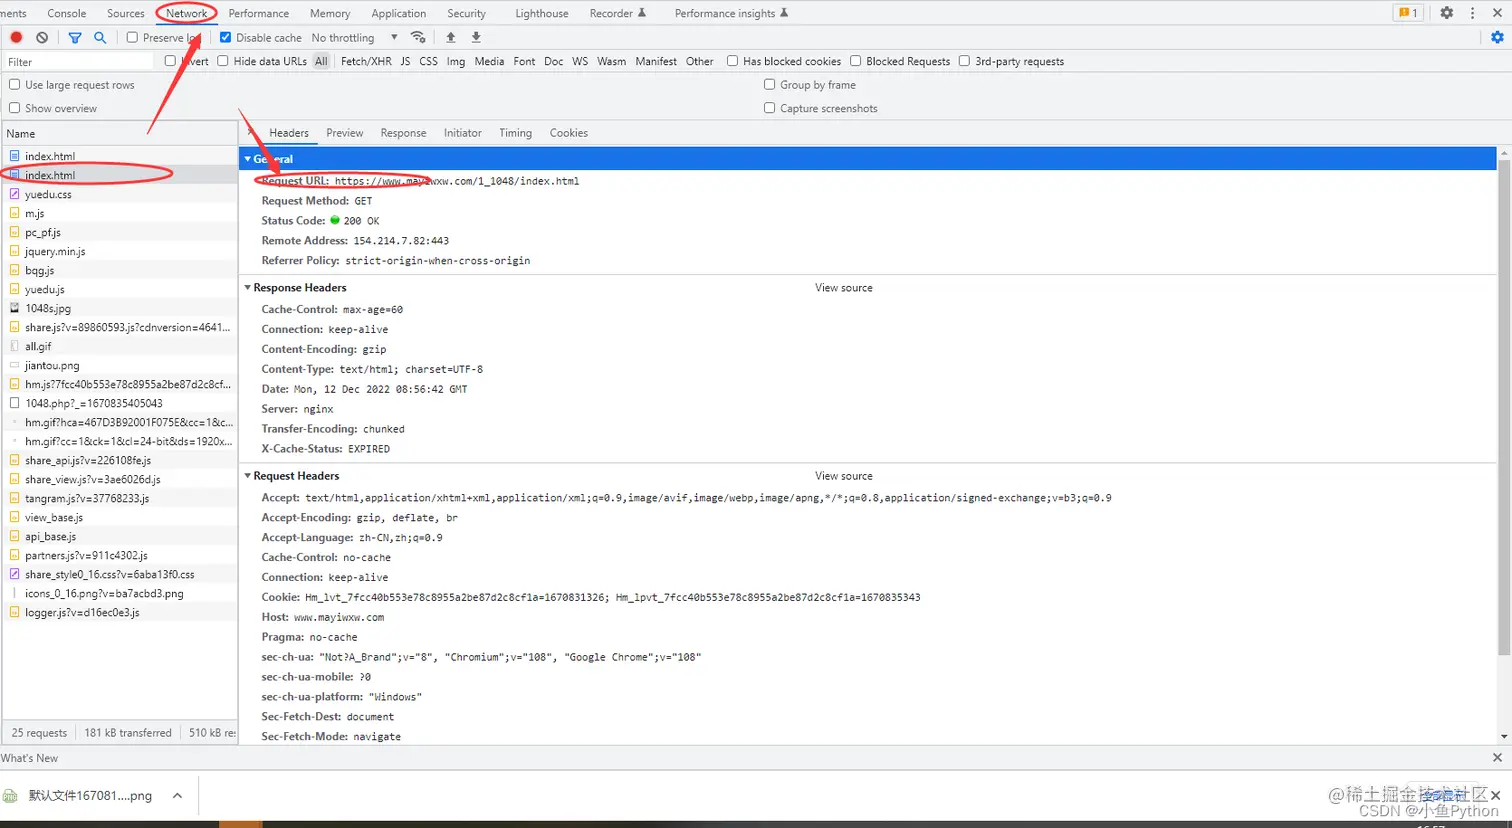Viewport: 1512px width, 828px height.
Task: Open Performance insights tab
Action: coord(731,13)
